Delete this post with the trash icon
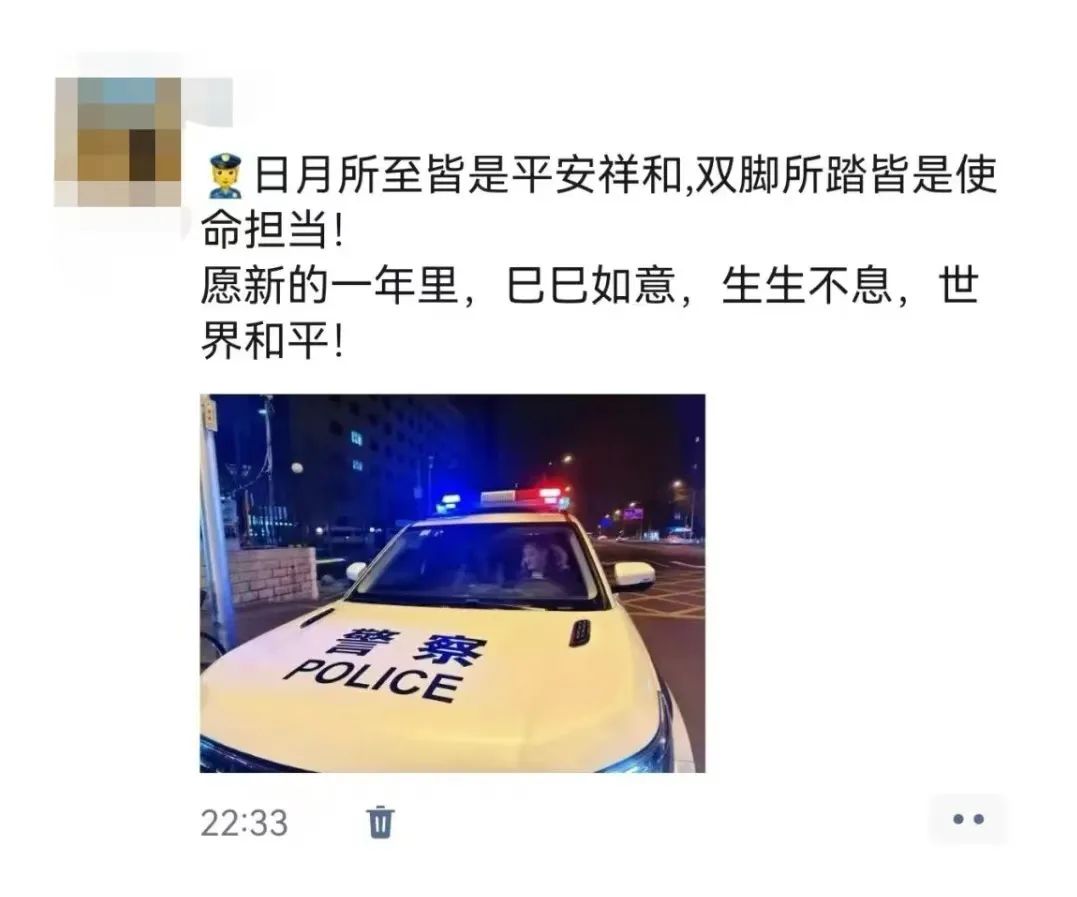This screenshot has width=1077, height=897. pyautogui.click(x=381, y=822)
